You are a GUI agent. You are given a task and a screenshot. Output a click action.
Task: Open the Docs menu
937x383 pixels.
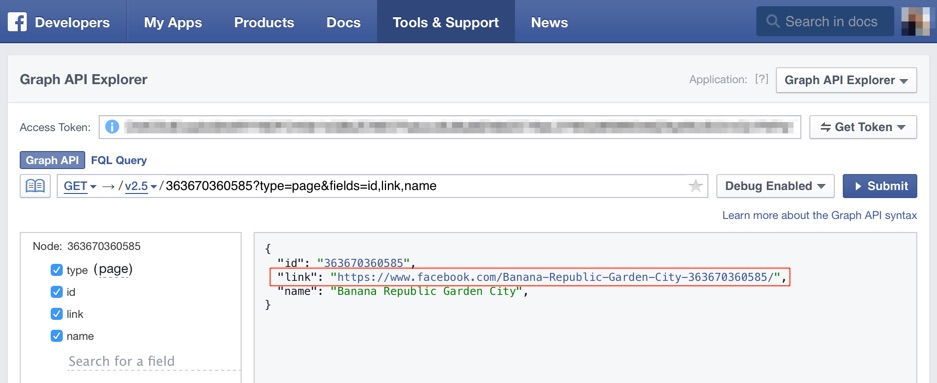344,23
